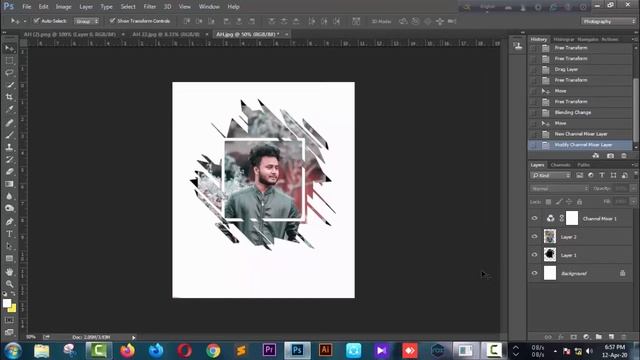Screen dimensions: 640x360
Task: Open the Filter menu
Action: click(149, 7)
